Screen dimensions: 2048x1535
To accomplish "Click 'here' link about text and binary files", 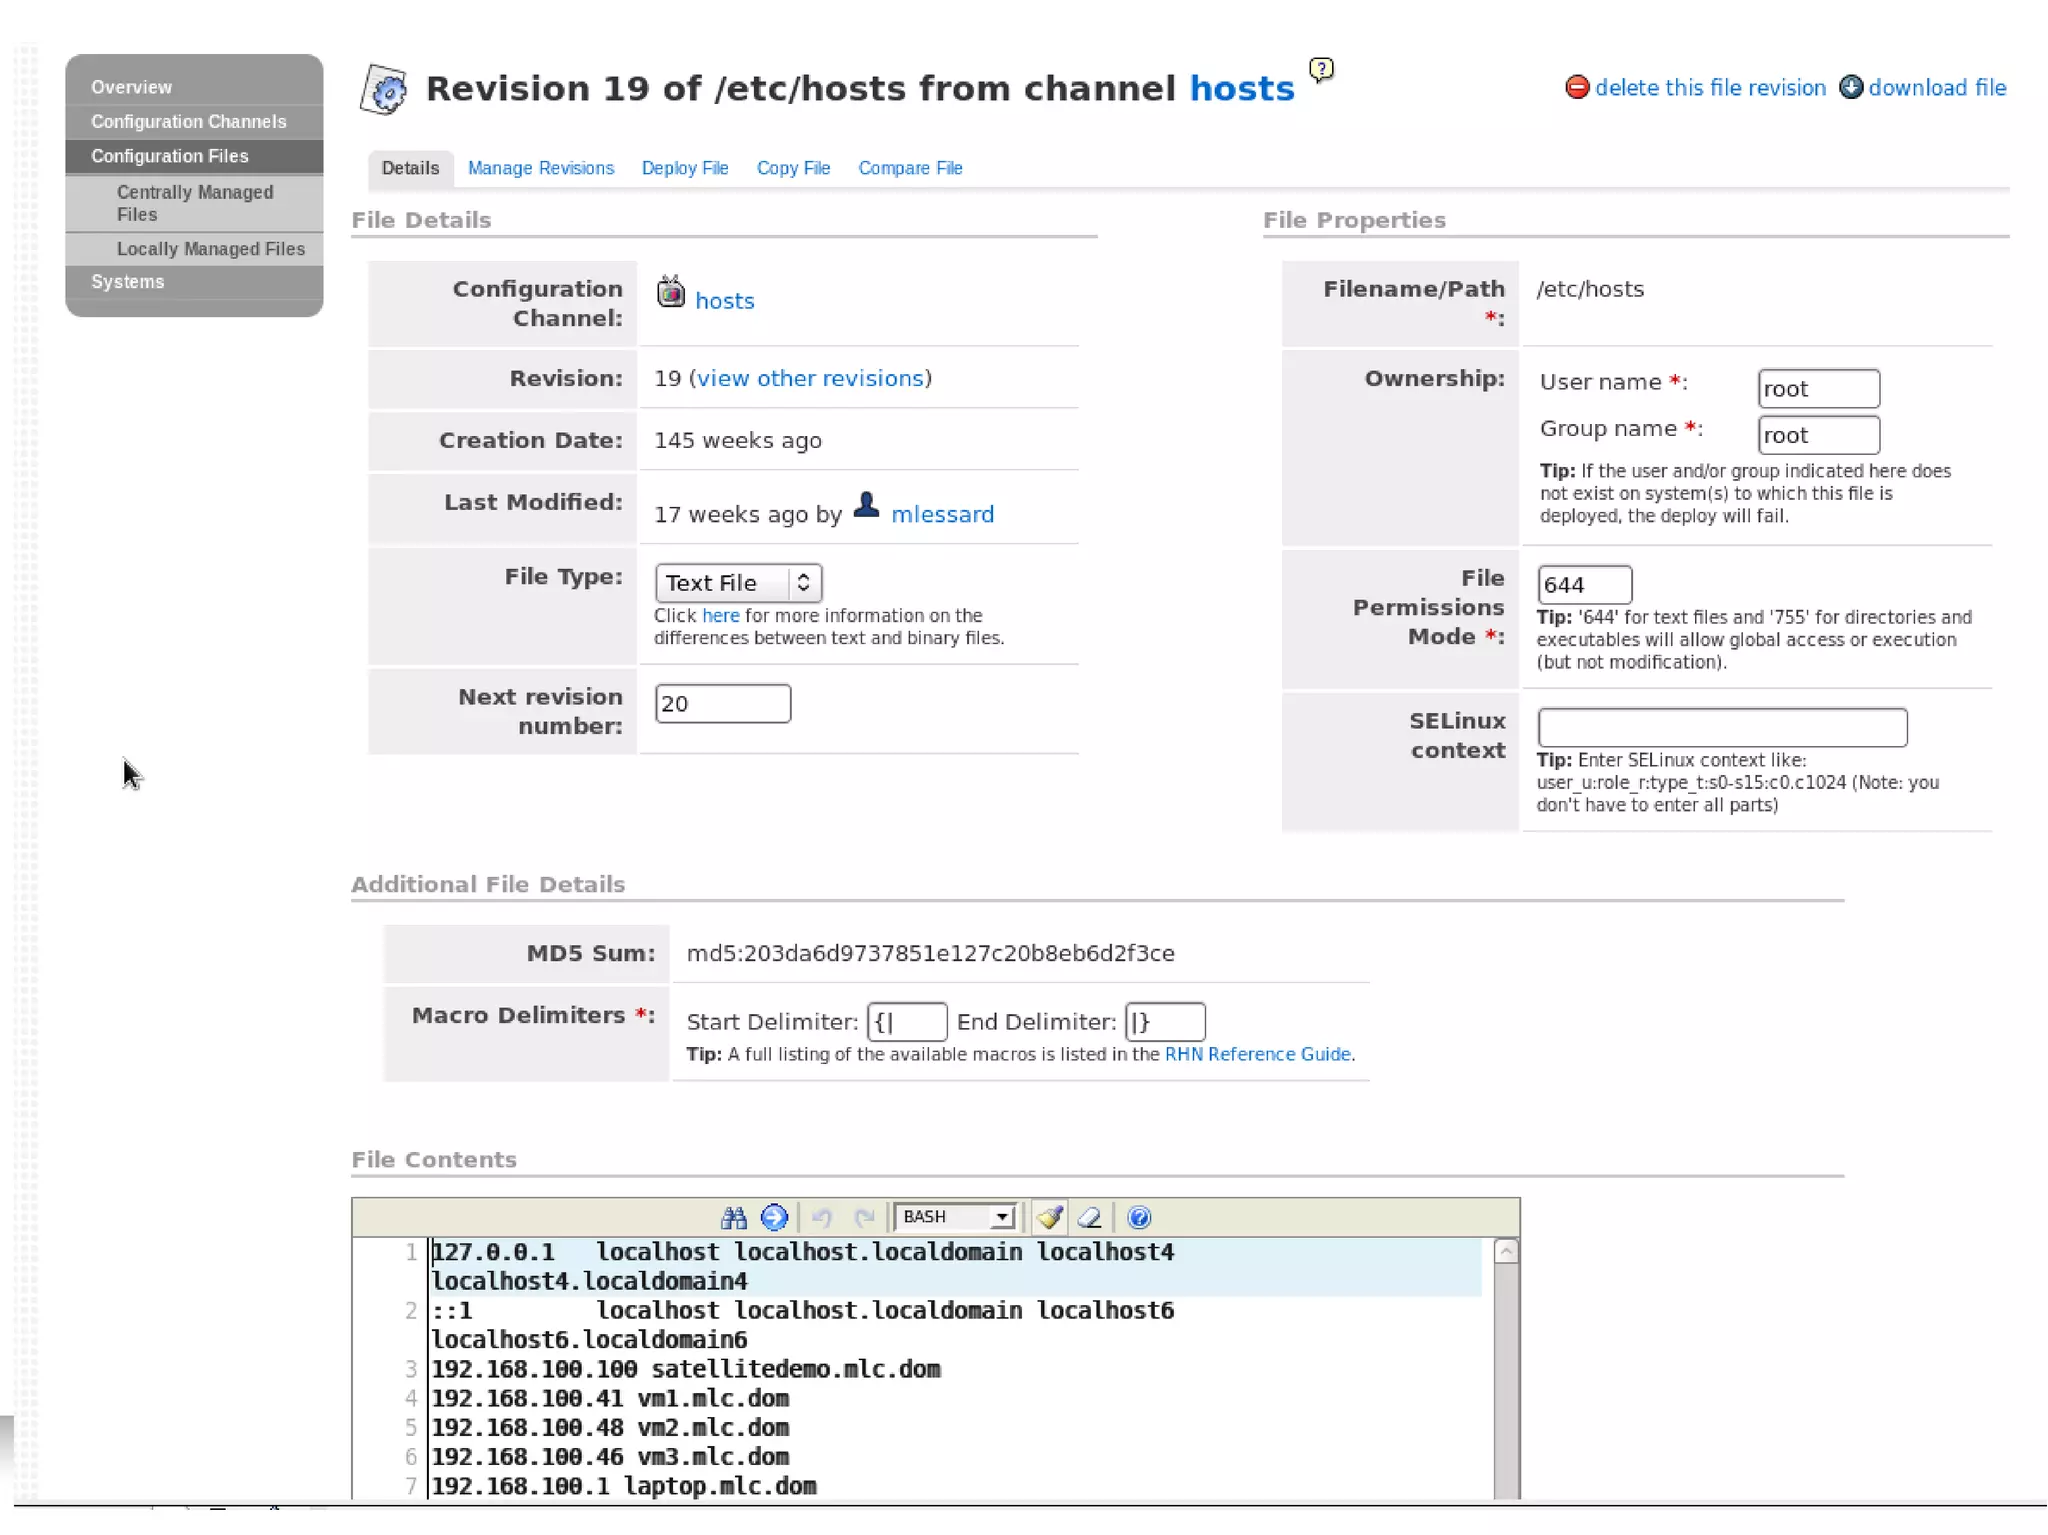I will click(x=720, y=616).
